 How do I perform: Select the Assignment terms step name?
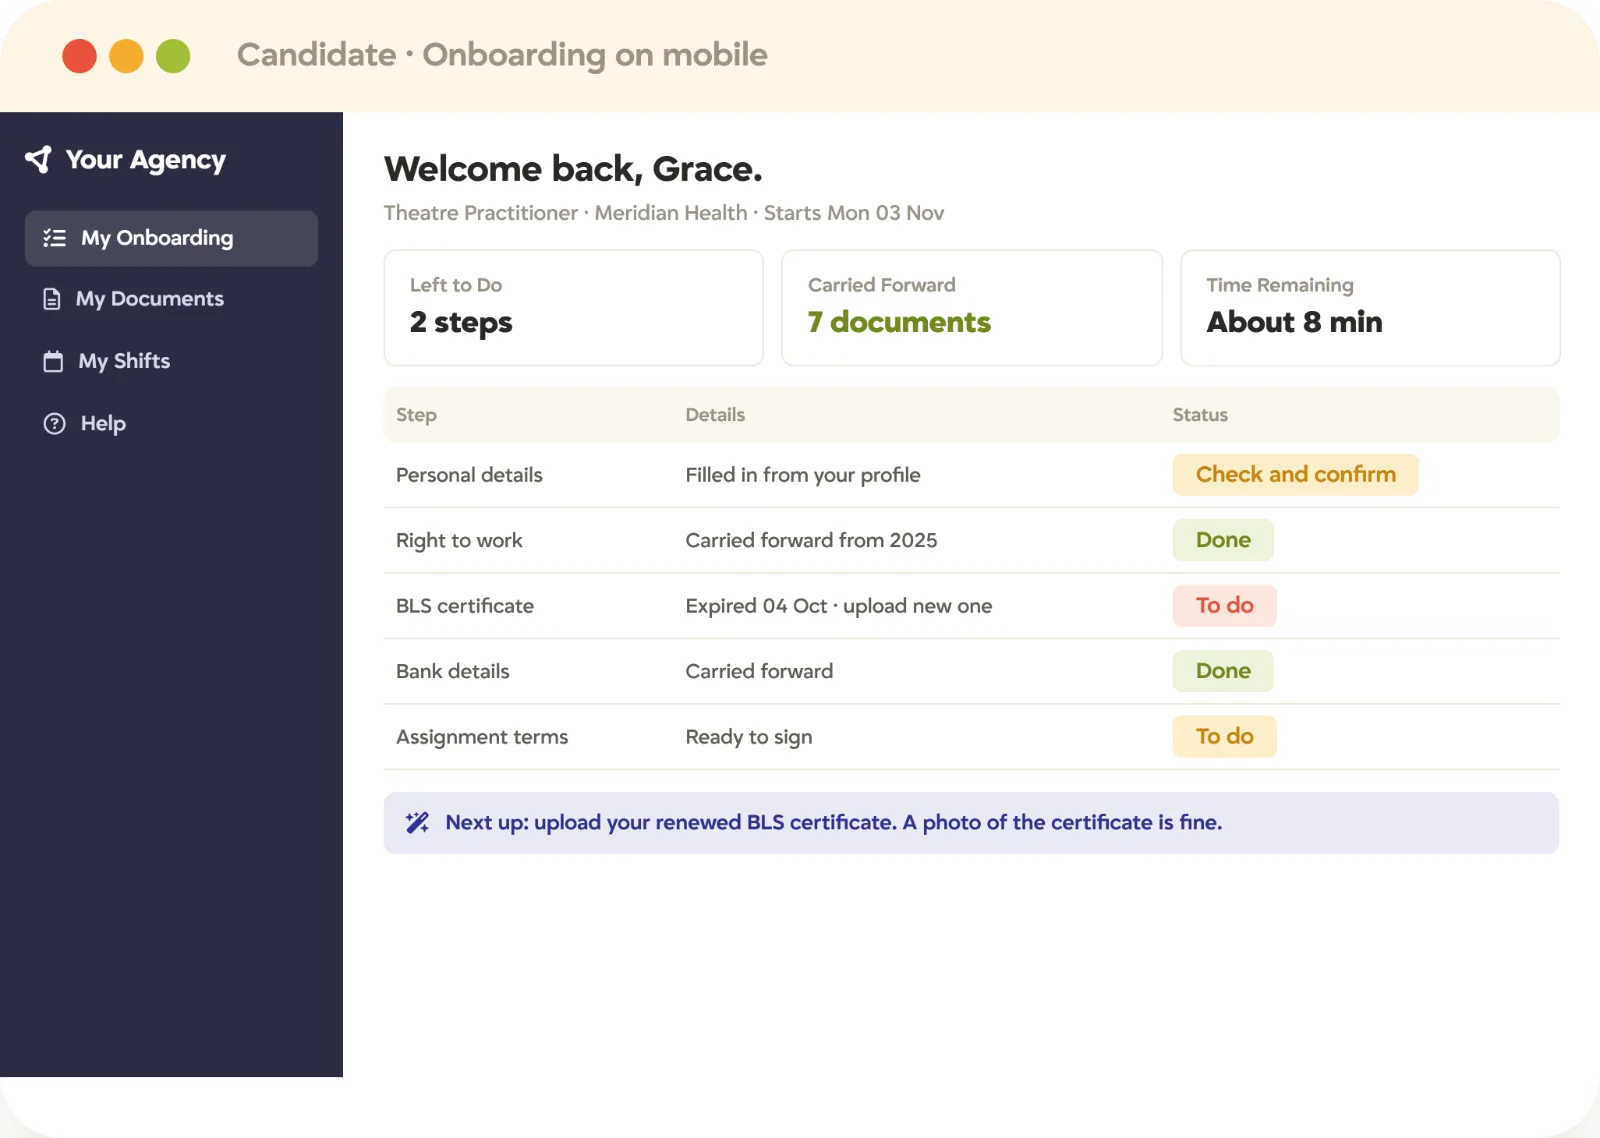(482, 737)
